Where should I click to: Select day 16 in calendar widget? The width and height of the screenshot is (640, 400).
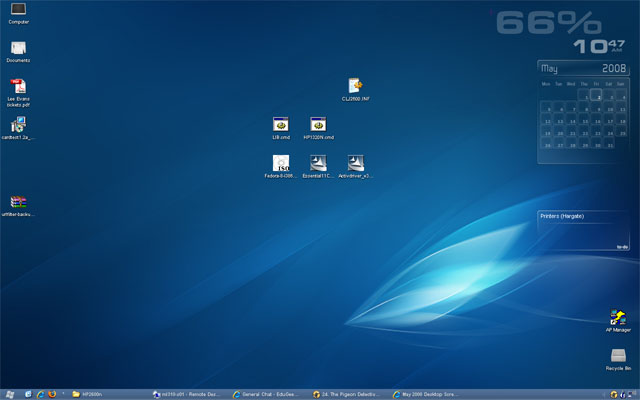[x=596, y=119]
